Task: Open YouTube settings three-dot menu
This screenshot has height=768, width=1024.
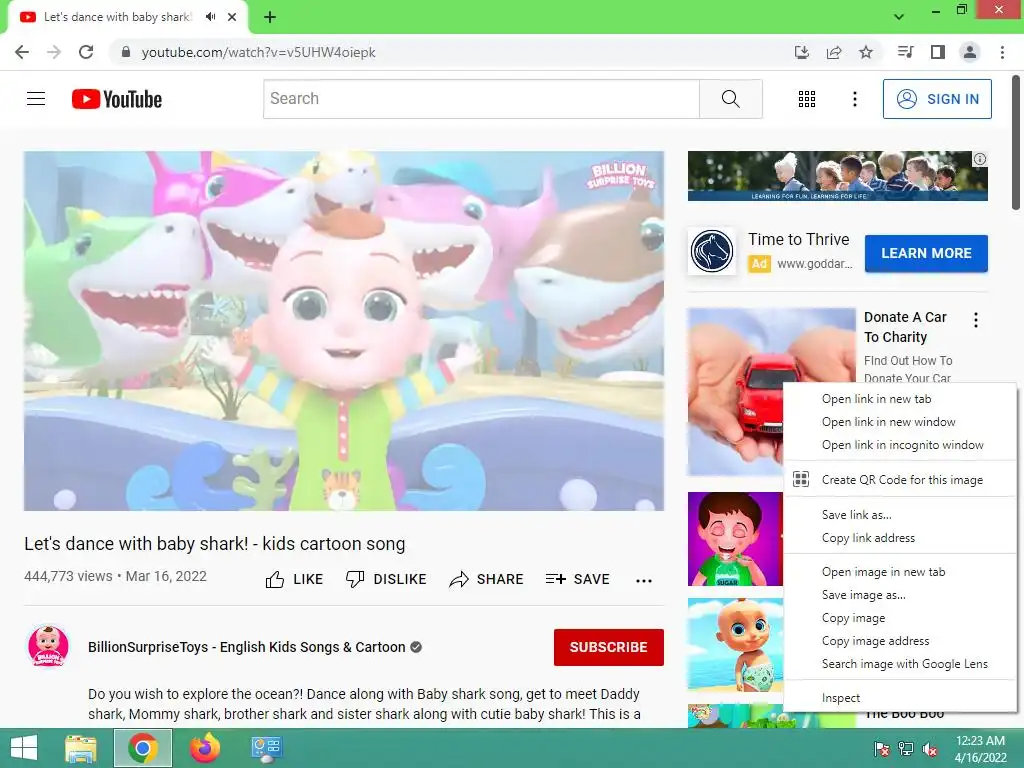Action: [x=855, y=99]
